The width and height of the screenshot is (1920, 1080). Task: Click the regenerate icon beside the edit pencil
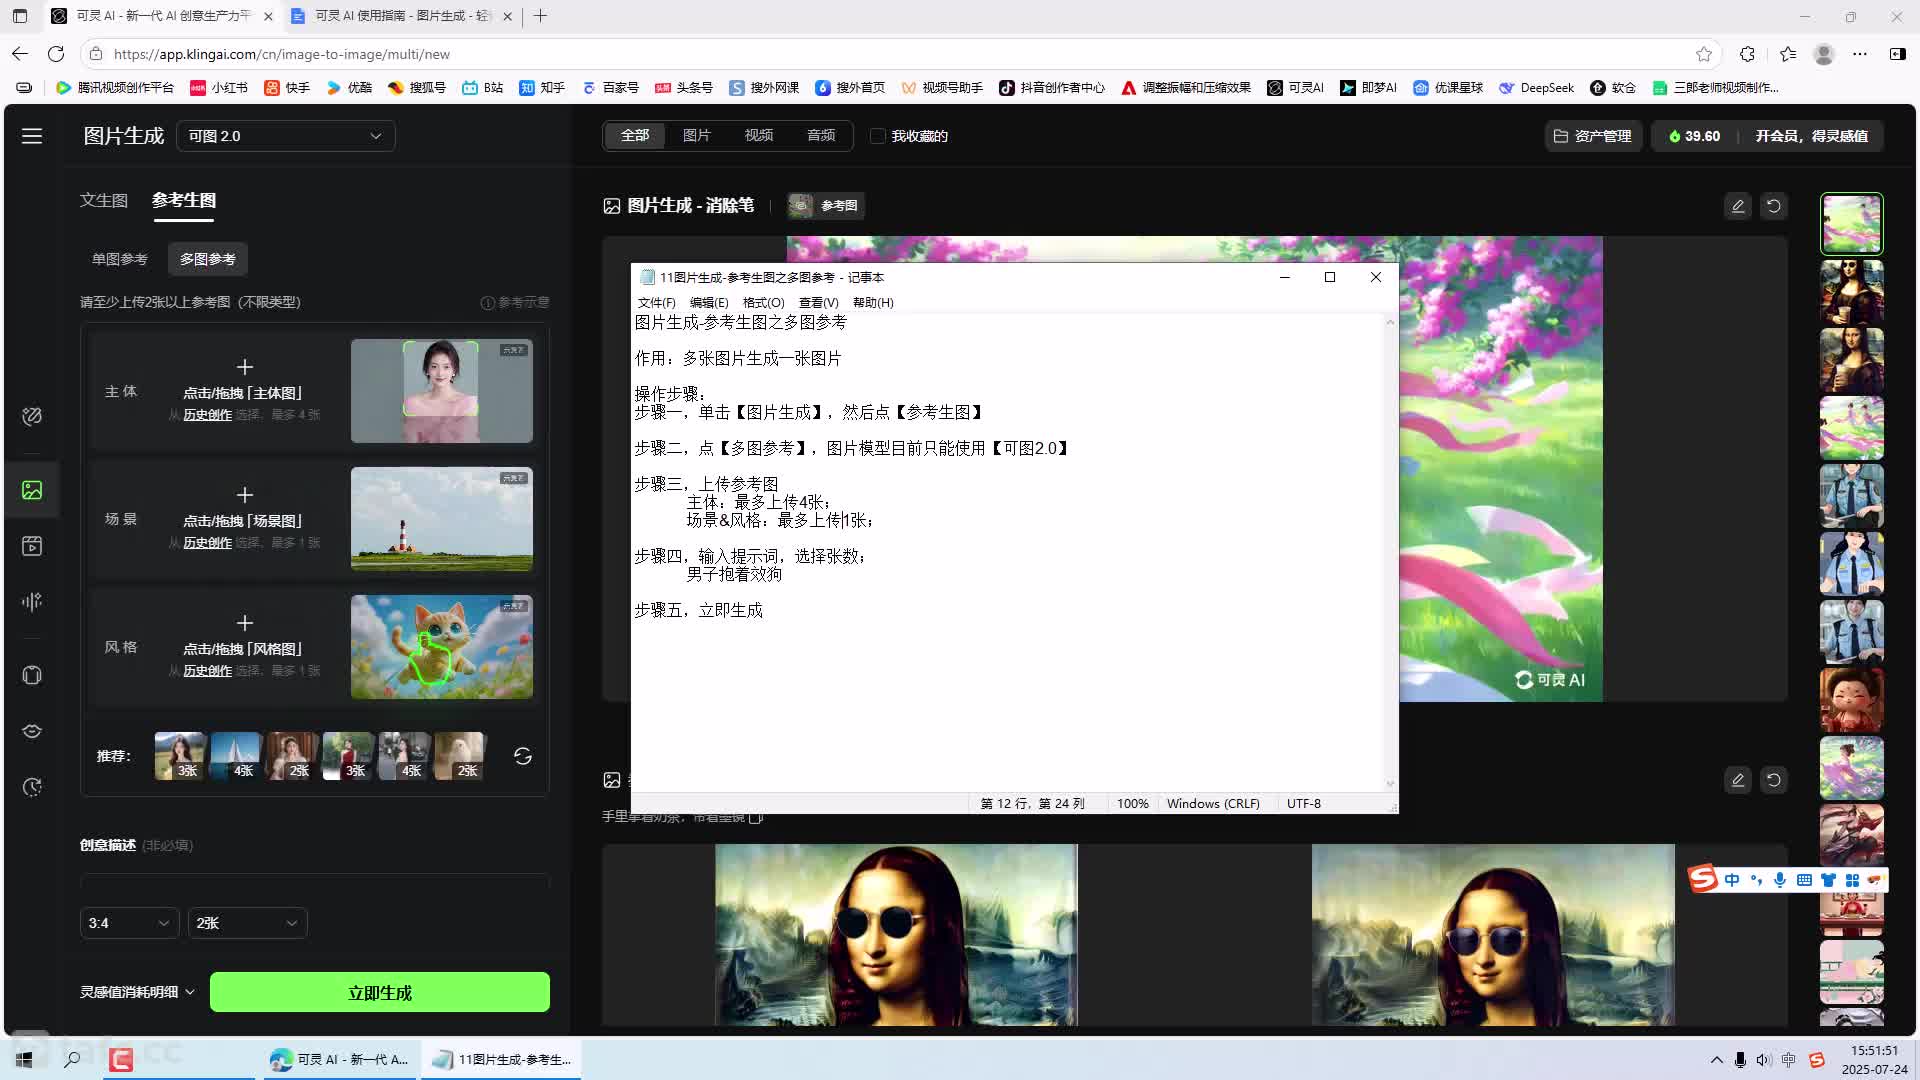coord(1774,206)
